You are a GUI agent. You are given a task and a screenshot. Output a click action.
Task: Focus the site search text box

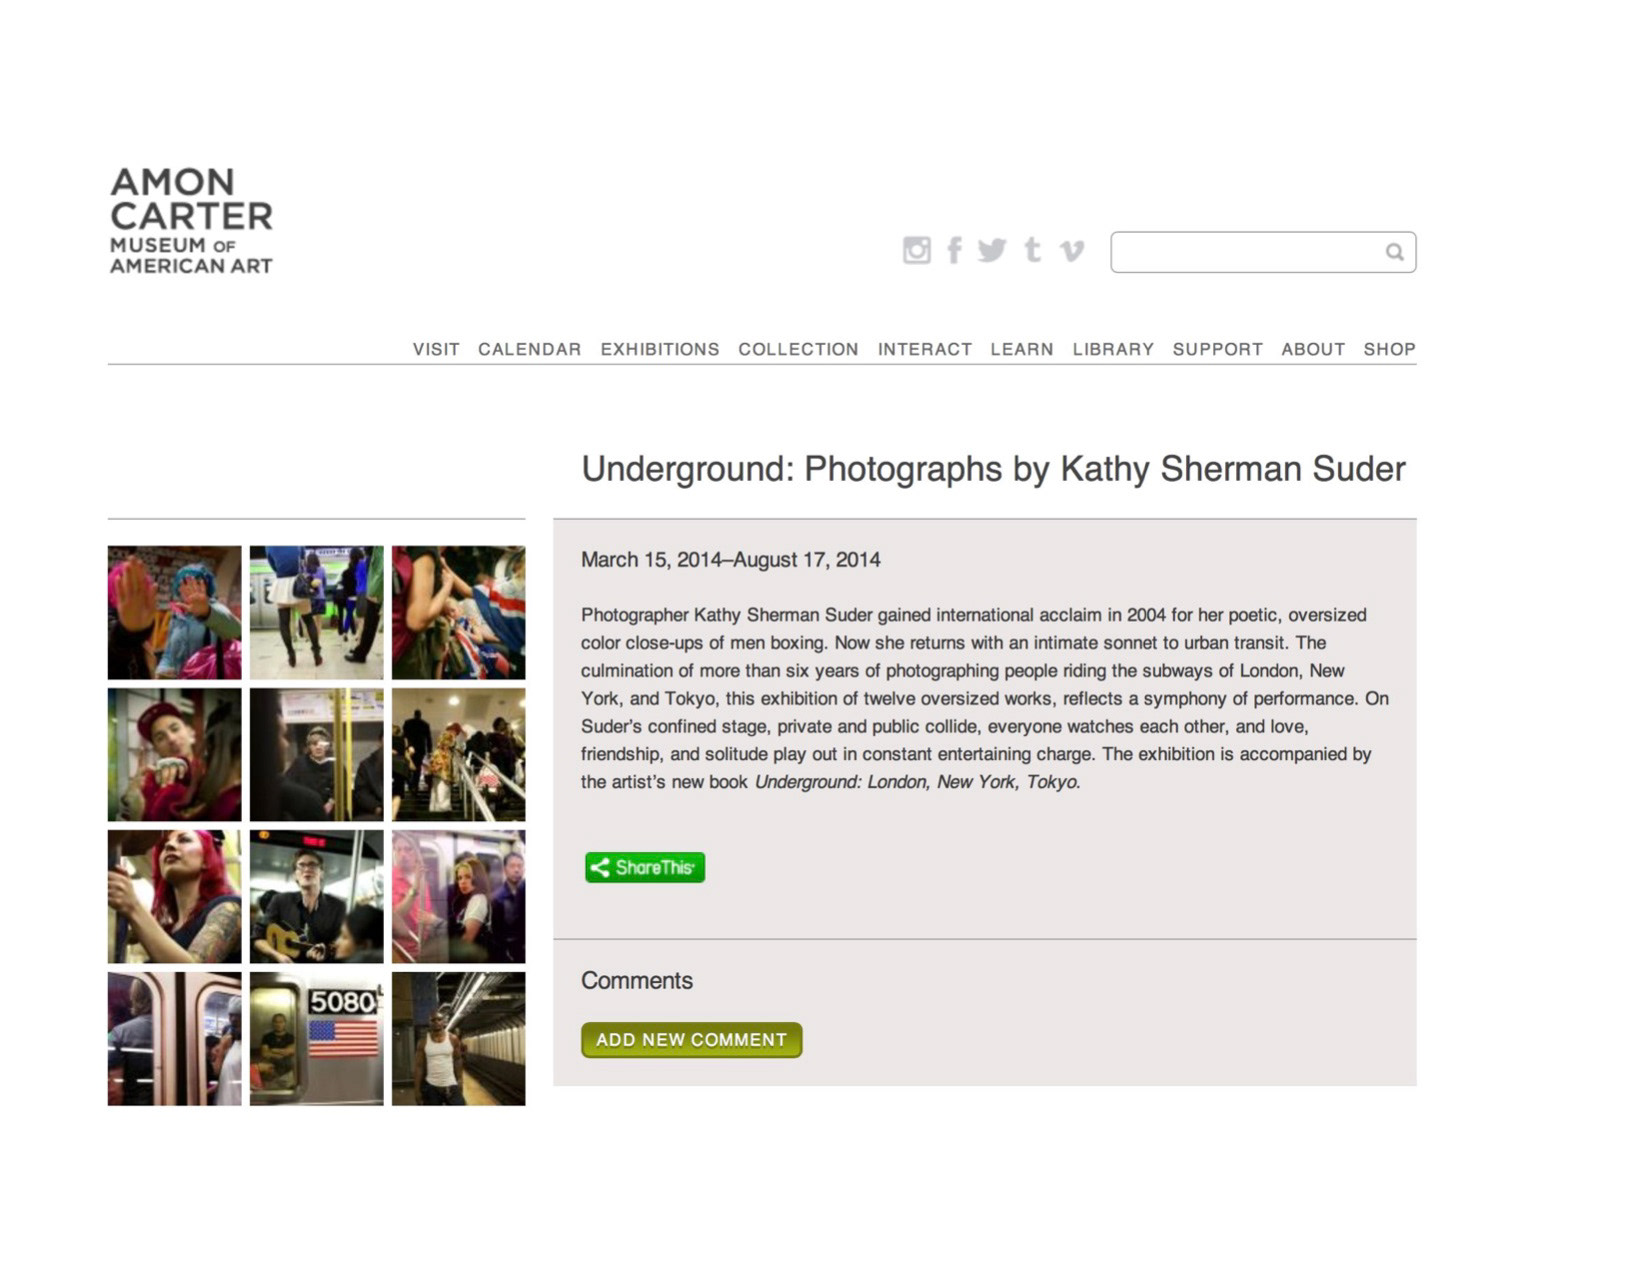coord(1263,252)
